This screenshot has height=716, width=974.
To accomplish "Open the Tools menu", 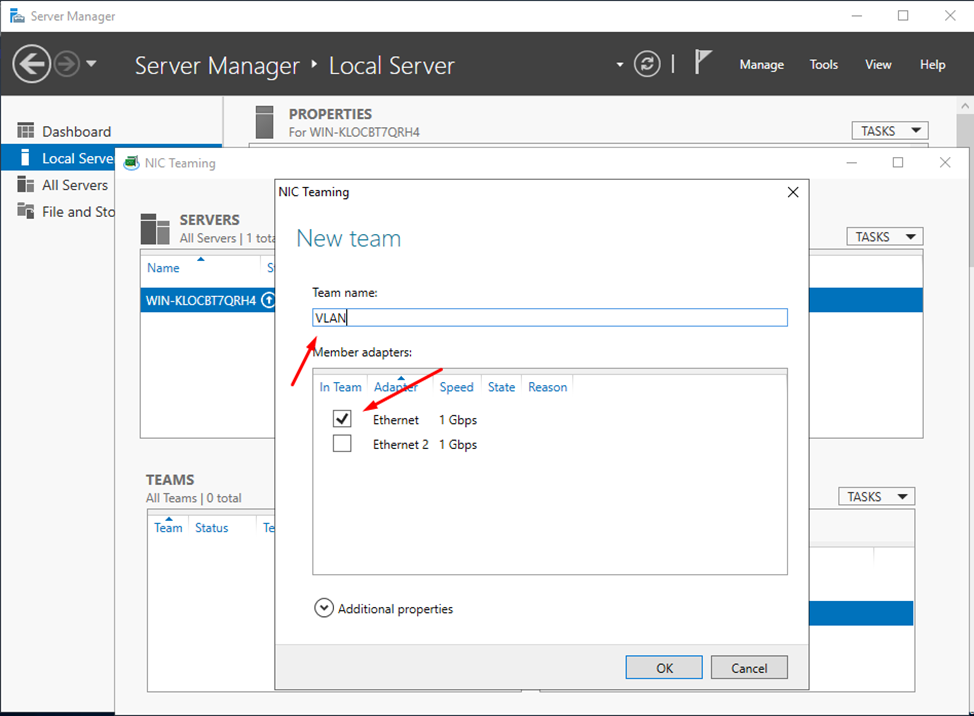I will click(x=823, y=64).
